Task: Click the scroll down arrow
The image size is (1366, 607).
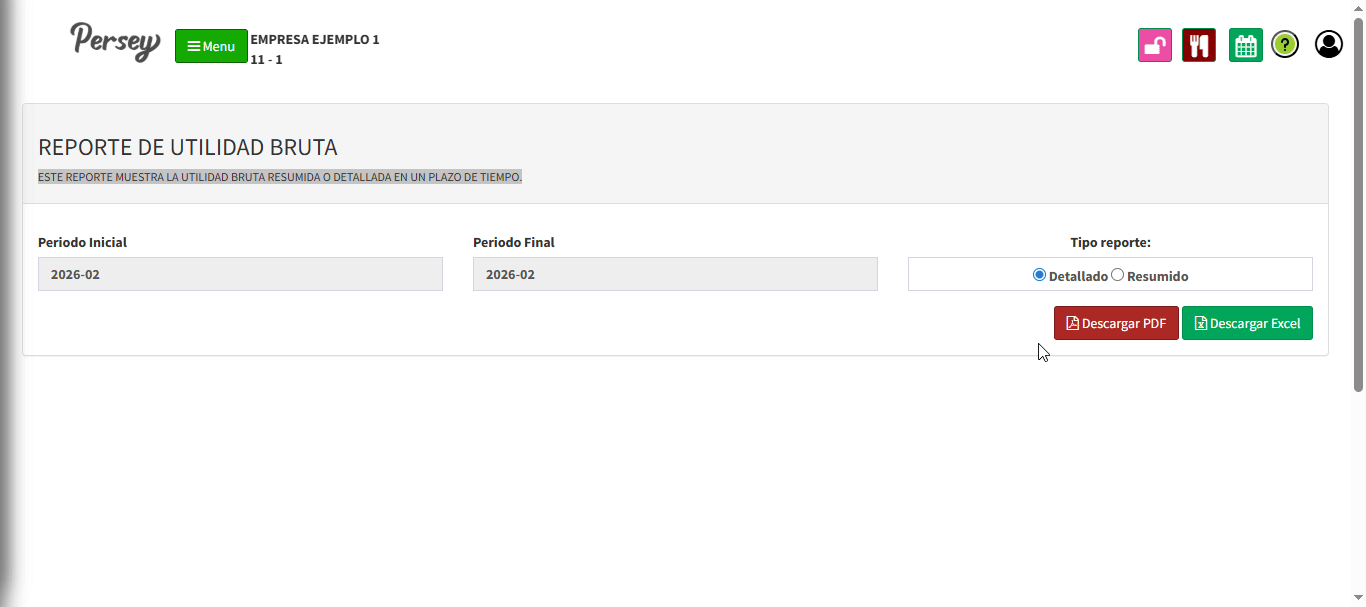Action: pos(1358,598)
